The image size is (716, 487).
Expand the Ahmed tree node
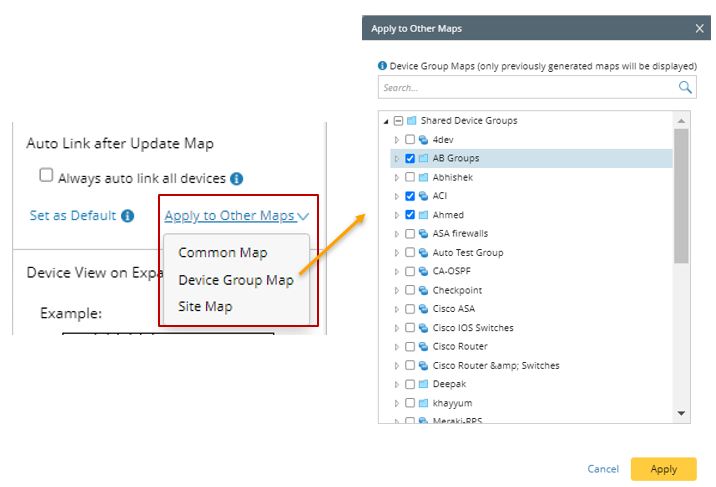(x=397, y=215)
